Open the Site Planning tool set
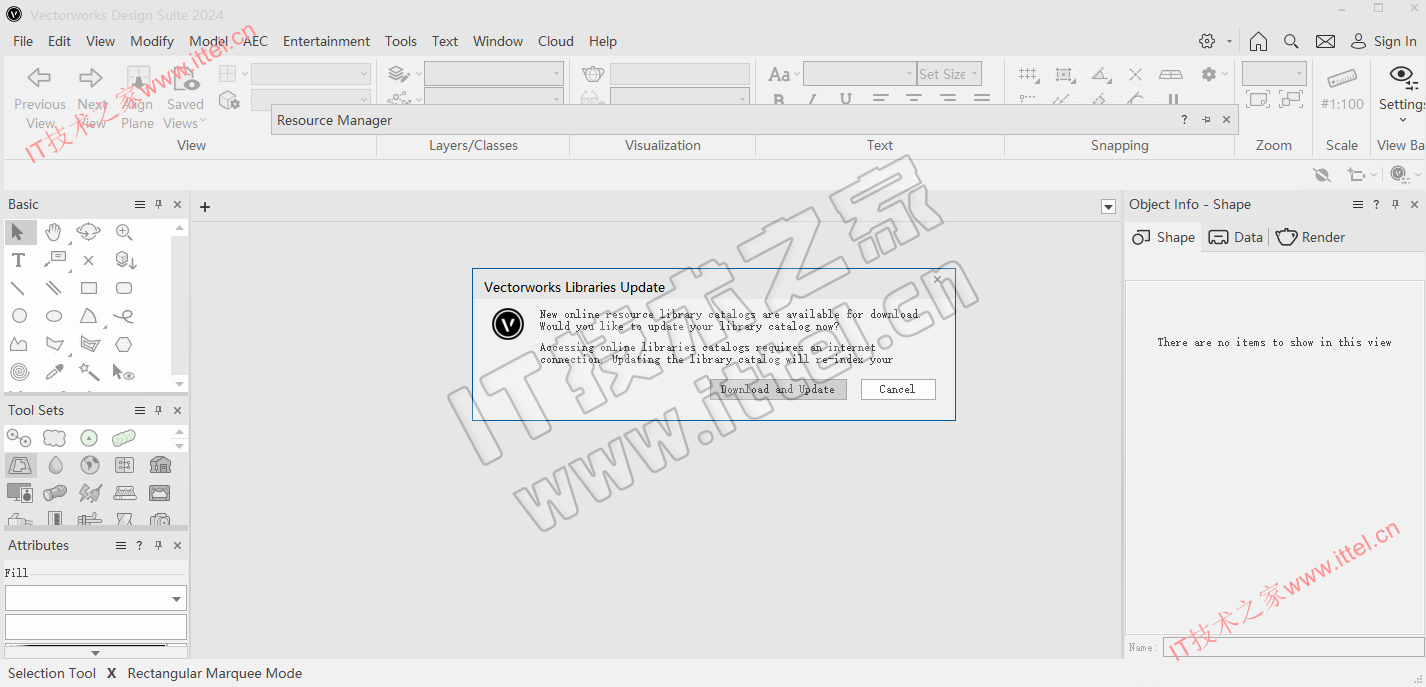 [20, 465]
